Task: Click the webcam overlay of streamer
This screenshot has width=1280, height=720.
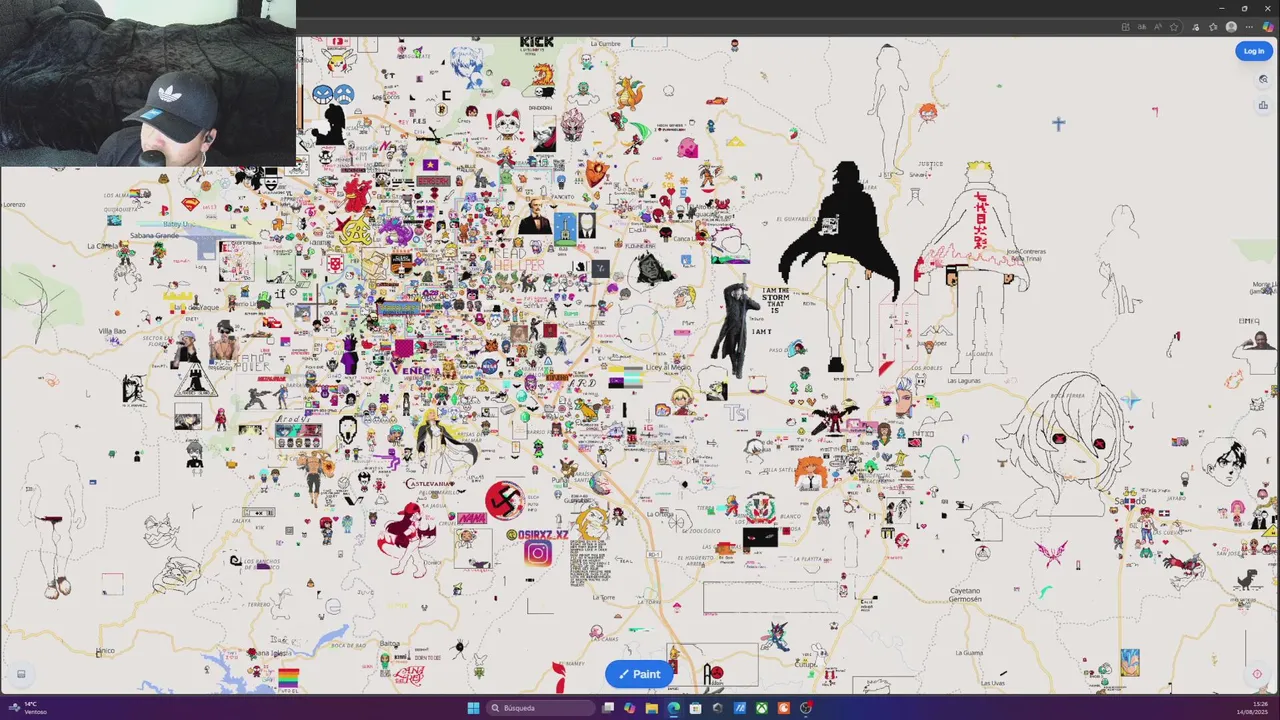Action: pyautogui.click(x=148, y=83)
